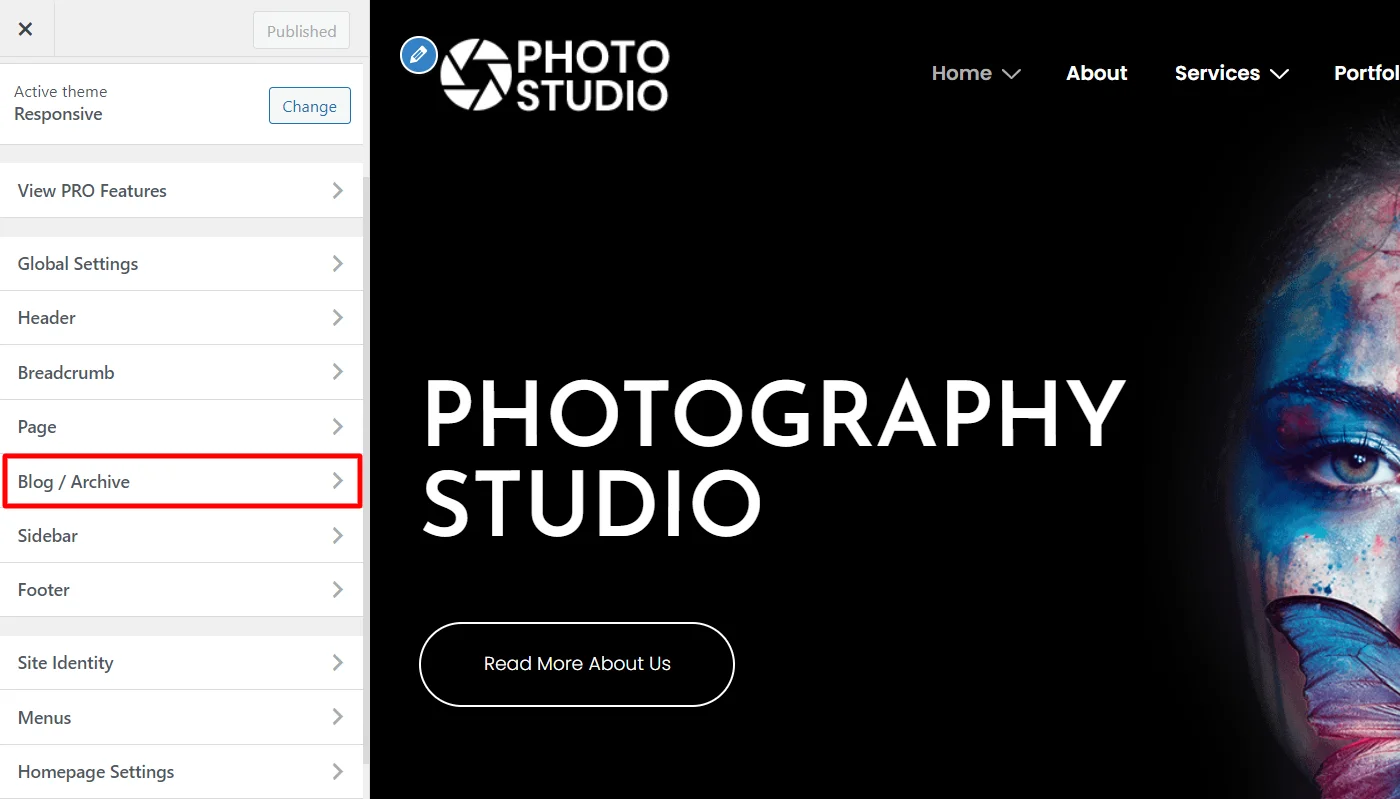This screenshot has width=1400, height=799.
Task: Close the Customizer with the X icon
Action: click(x=26, y=29)
